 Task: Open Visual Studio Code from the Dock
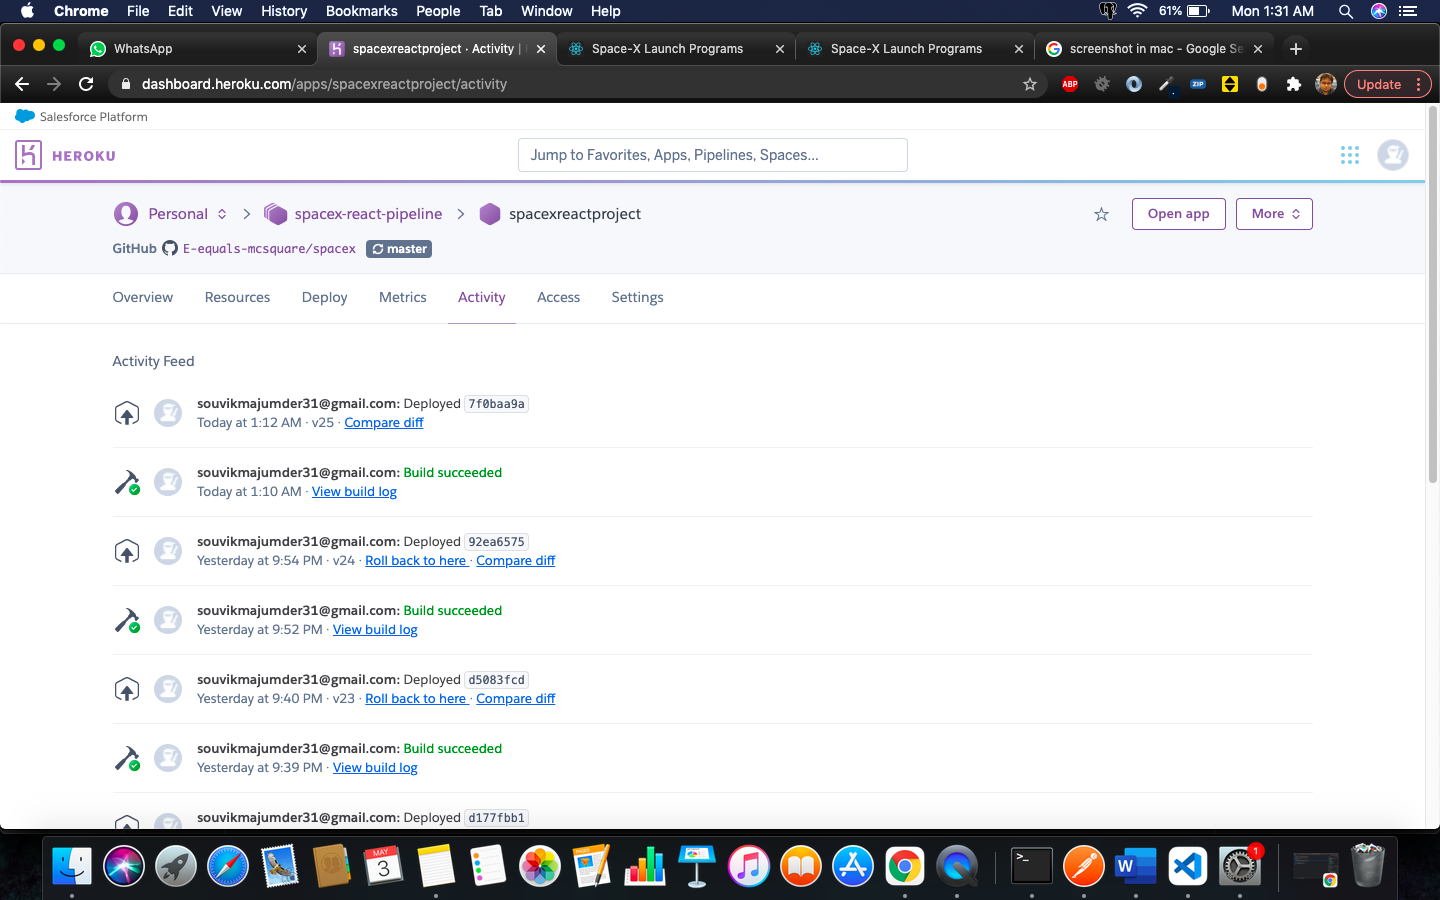point(1187,866)
